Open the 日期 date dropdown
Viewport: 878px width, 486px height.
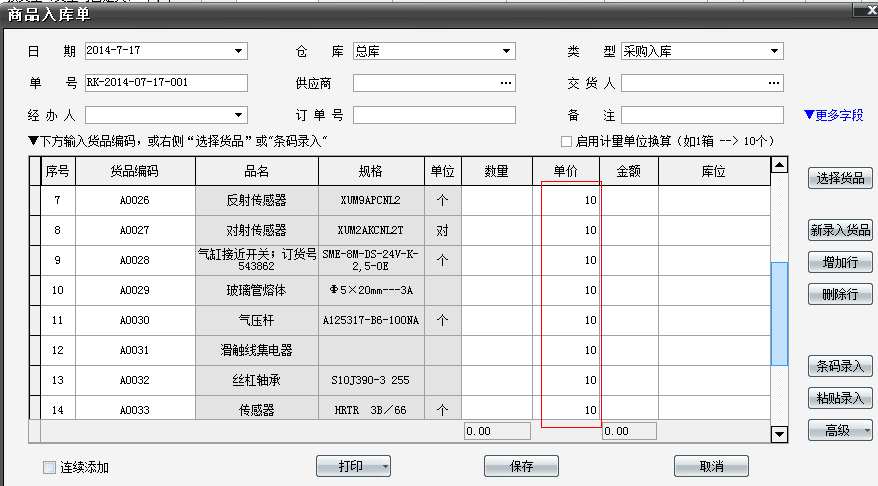tap(238, 51)
